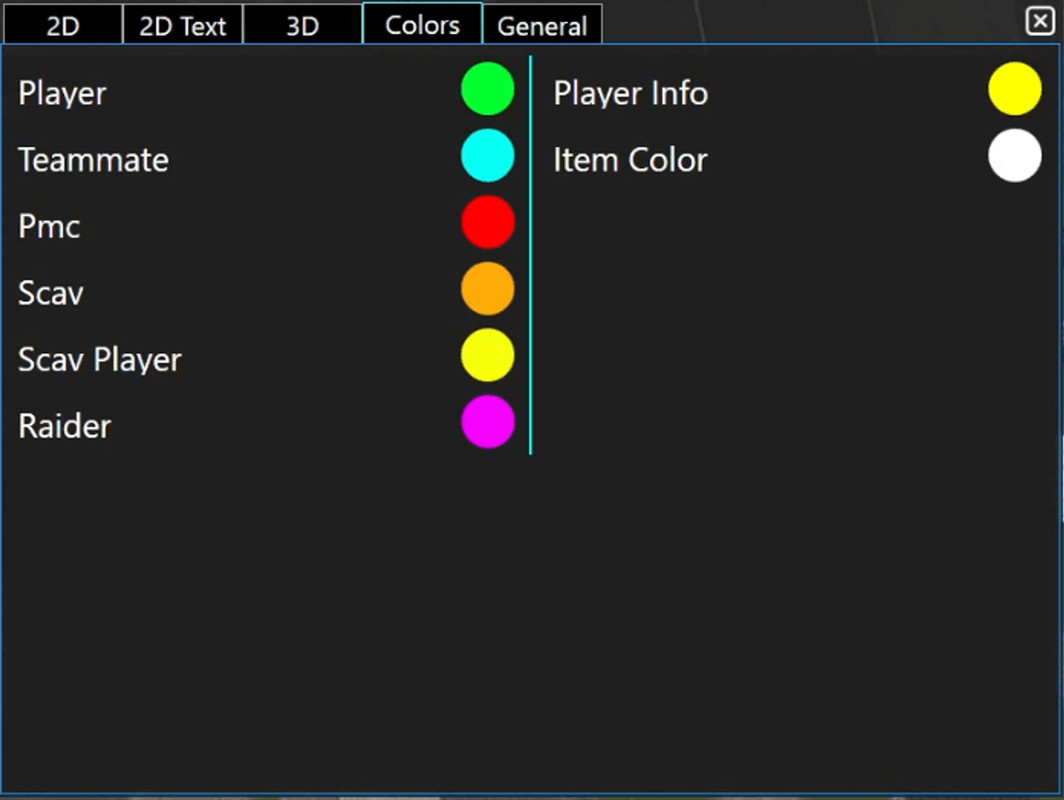Click the 'Pmc' label
Image resolution: width=1064 pixels, height=800 pixels.
49,227
